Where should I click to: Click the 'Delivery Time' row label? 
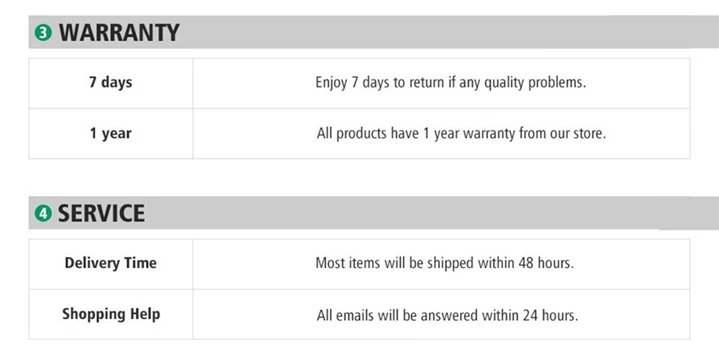click(111, 263)
